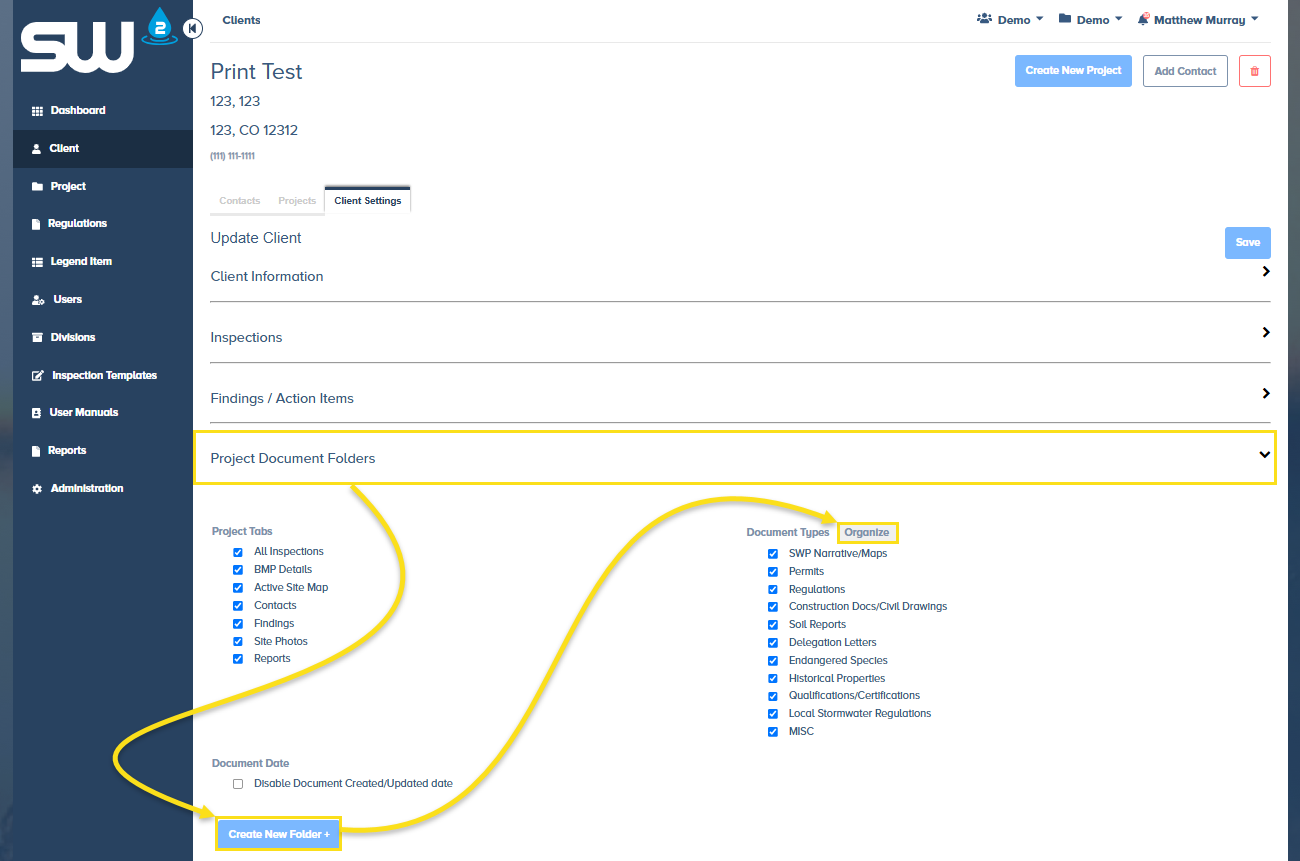Viewport: 1300px width, 861px height.
Task: Switch to the Contacts tab
Action: tap(239, 200)
